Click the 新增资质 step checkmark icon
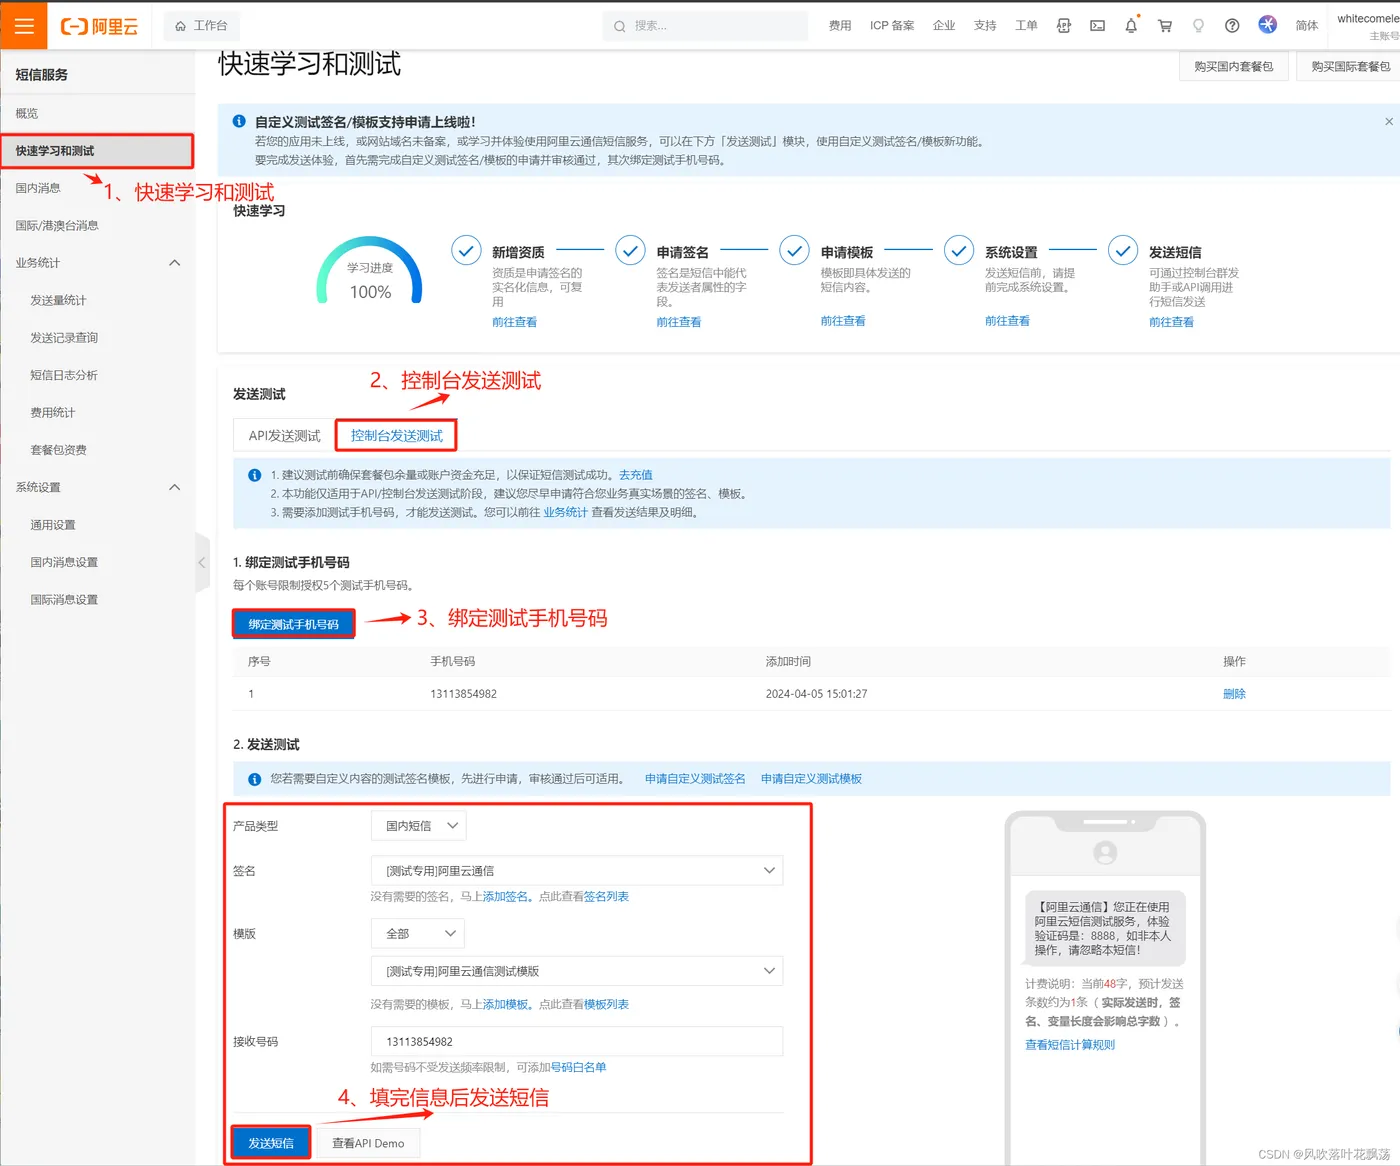 click(466, 250)
